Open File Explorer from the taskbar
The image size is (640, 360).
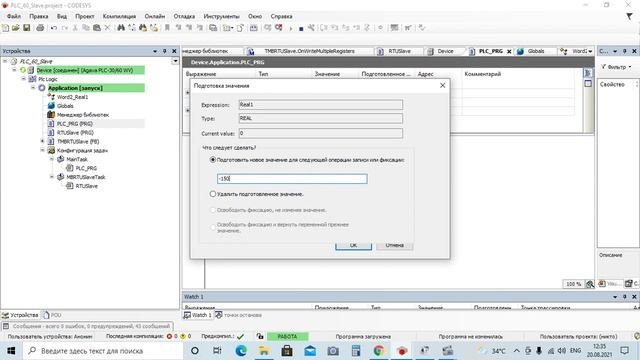coord(264,351)
